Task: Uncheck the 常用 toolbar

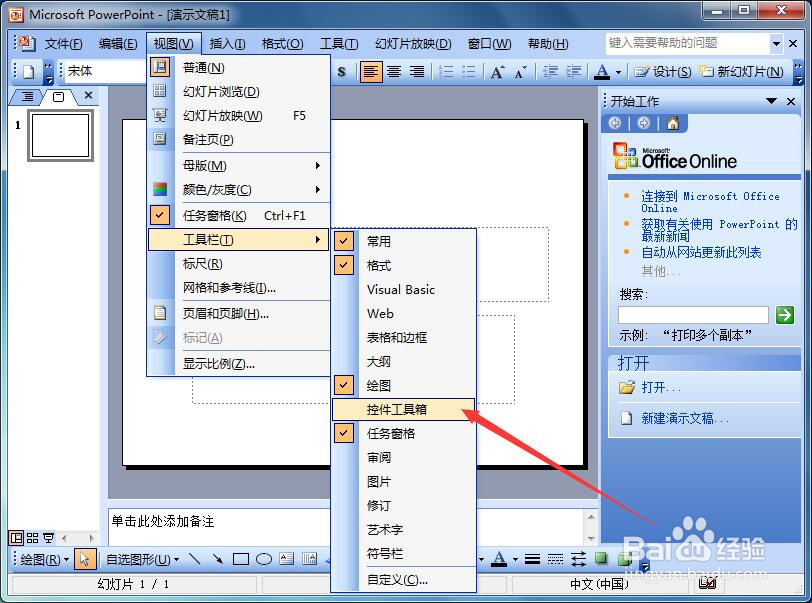Action: 403,241
